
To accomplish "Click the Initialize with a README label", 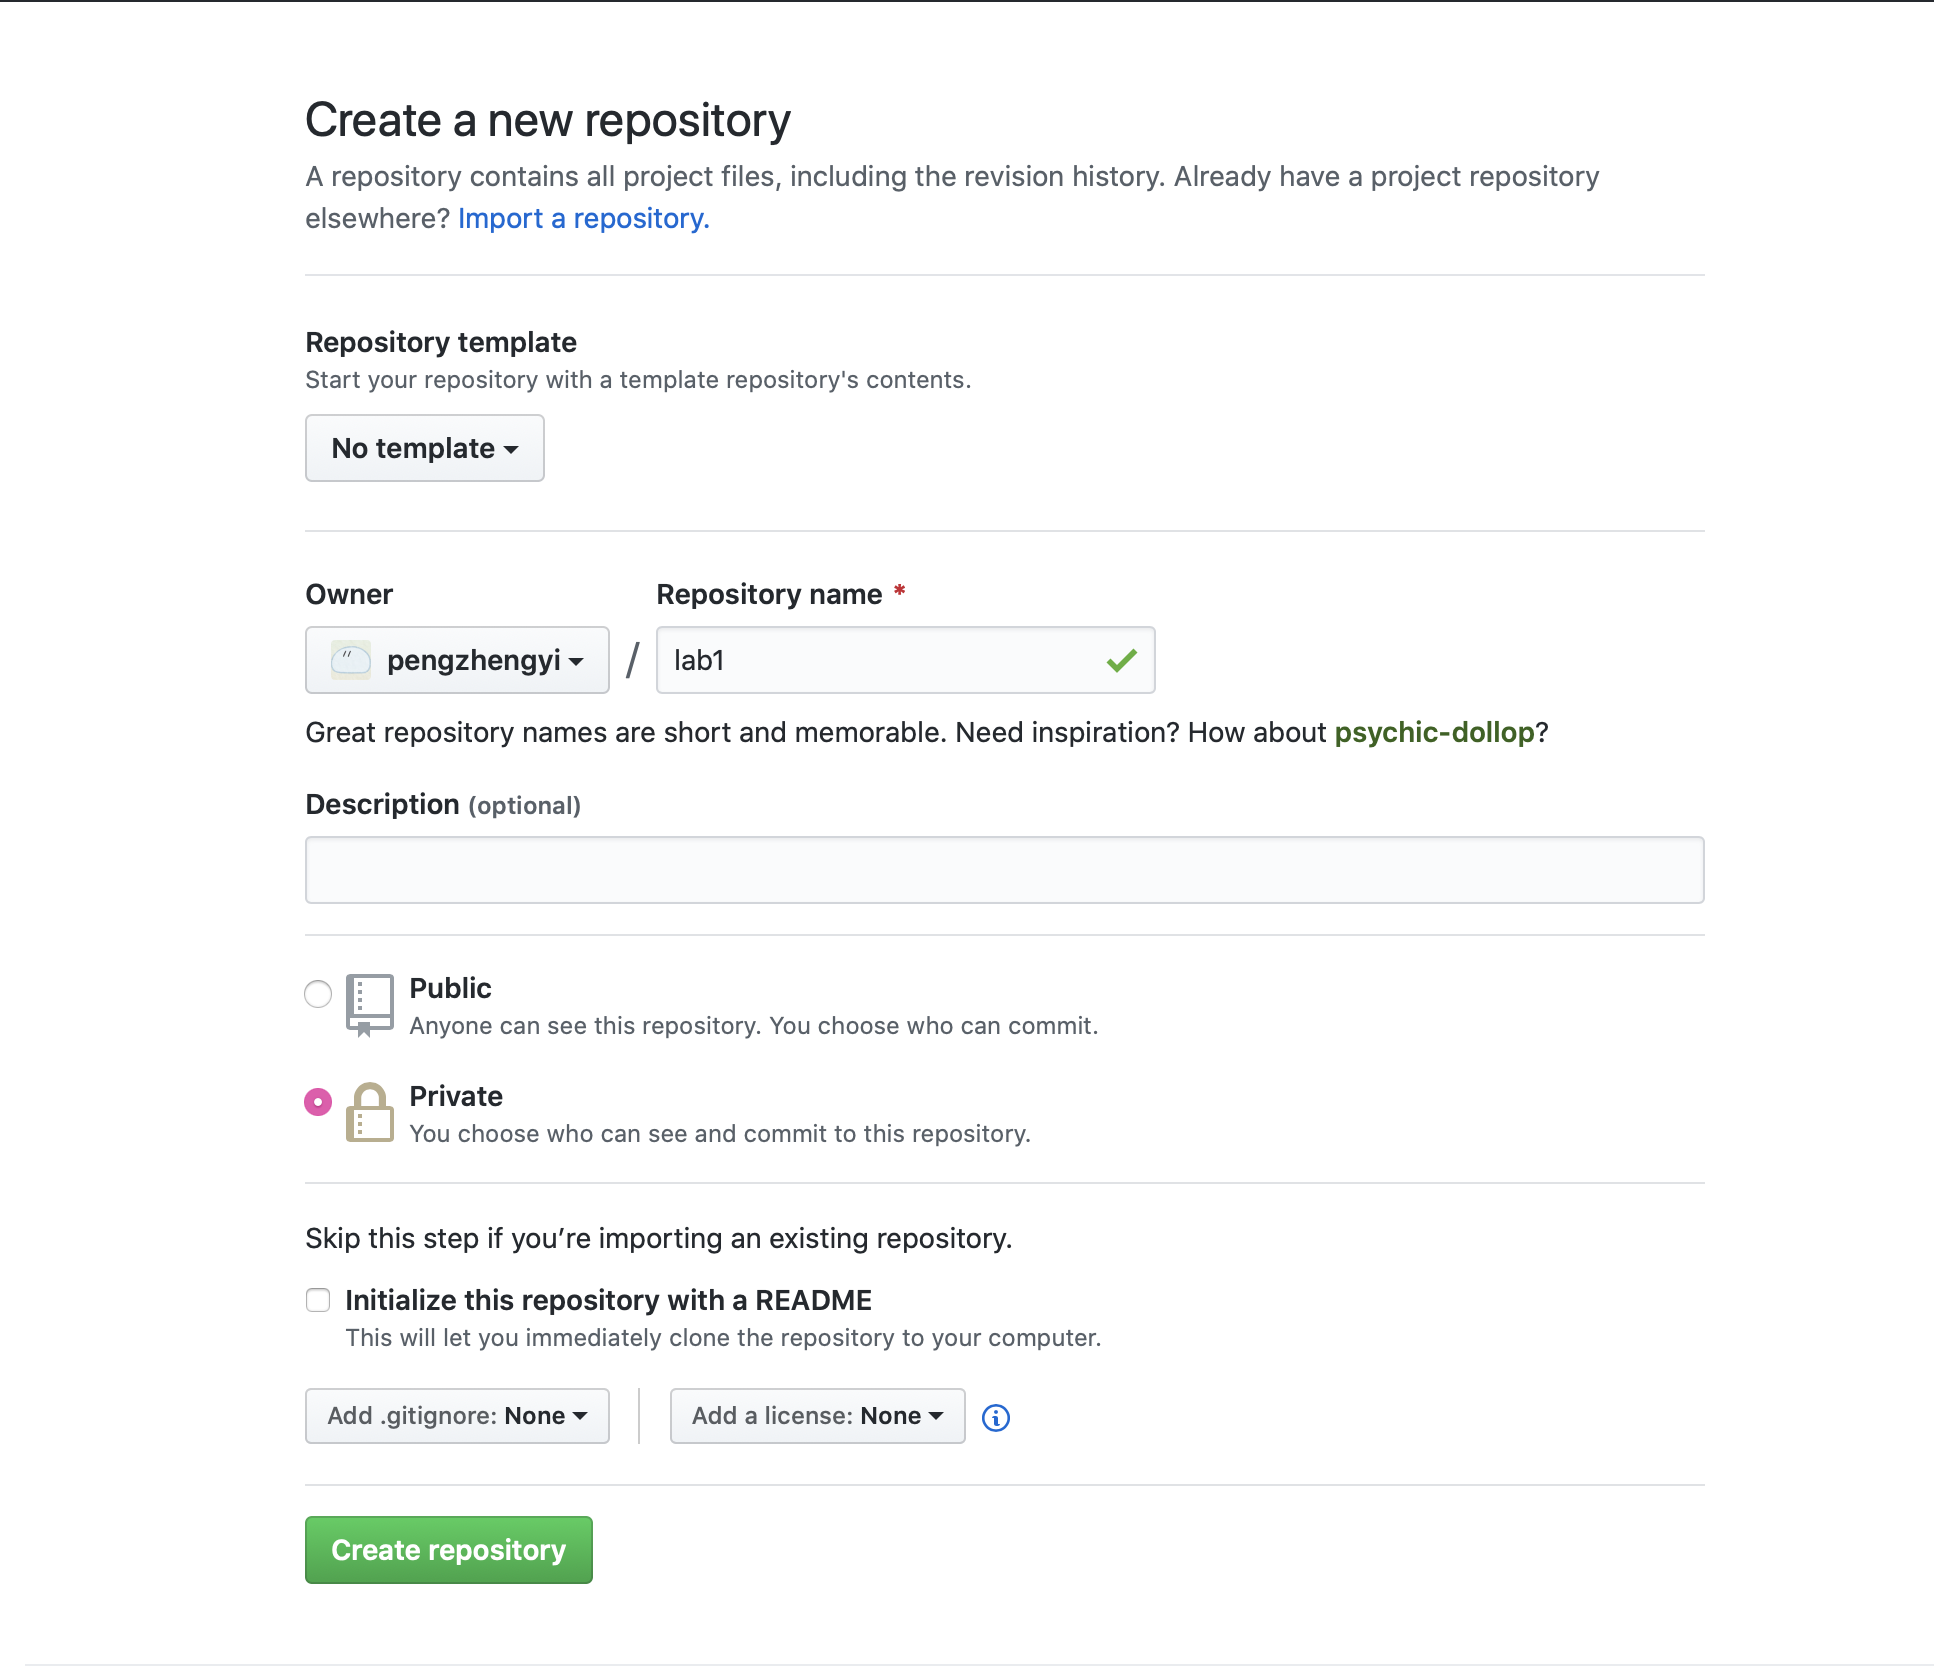I will coord(608,1300).
